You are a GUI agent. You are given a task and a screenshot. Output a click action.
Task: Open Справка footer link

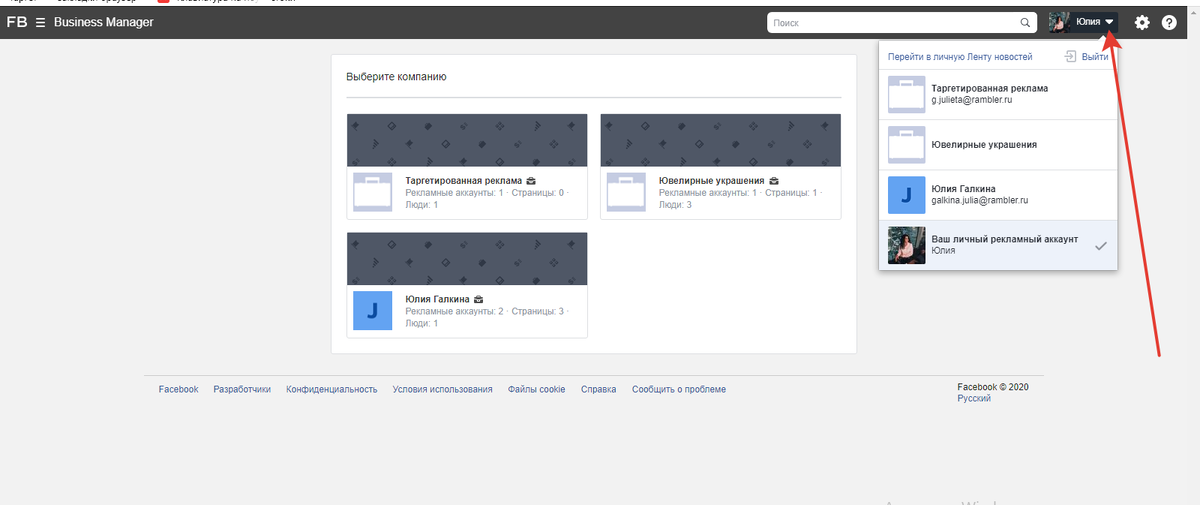click(x=598, y=389)
